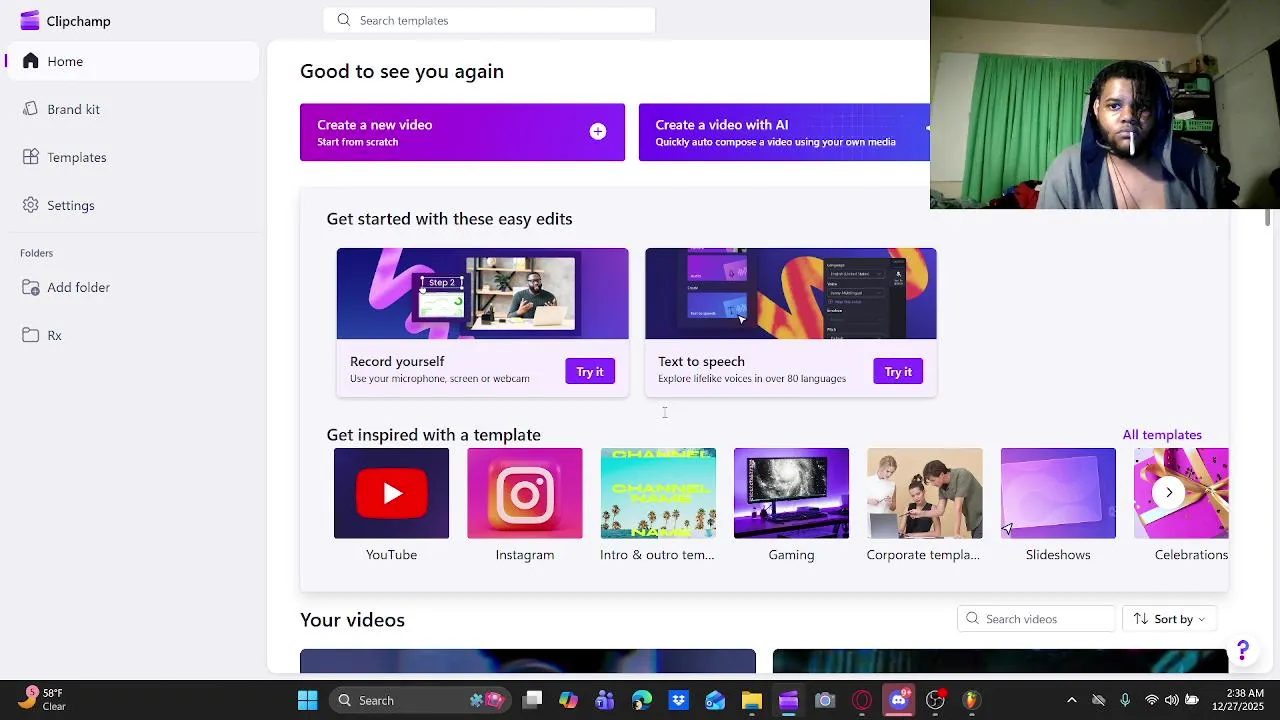Screen dimensions: 1280x720
Task: Open Task View in taskbar
Action: coord(532,700)
